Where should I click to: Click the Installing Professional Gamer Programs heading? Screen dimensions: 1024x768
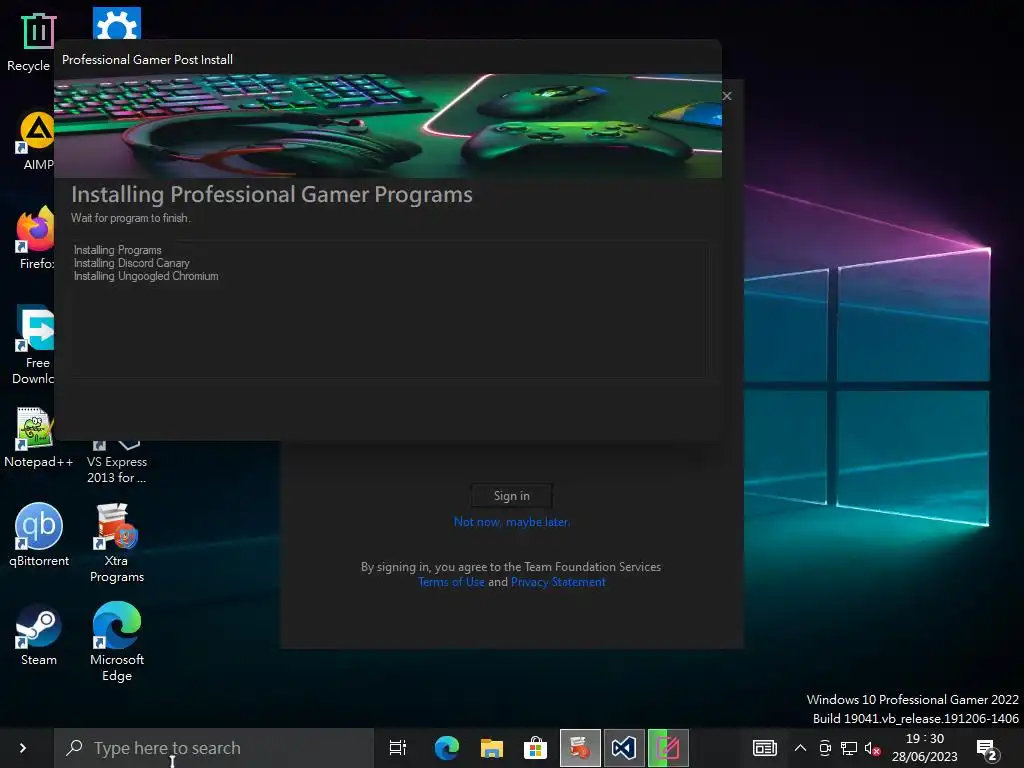point(272,195)
